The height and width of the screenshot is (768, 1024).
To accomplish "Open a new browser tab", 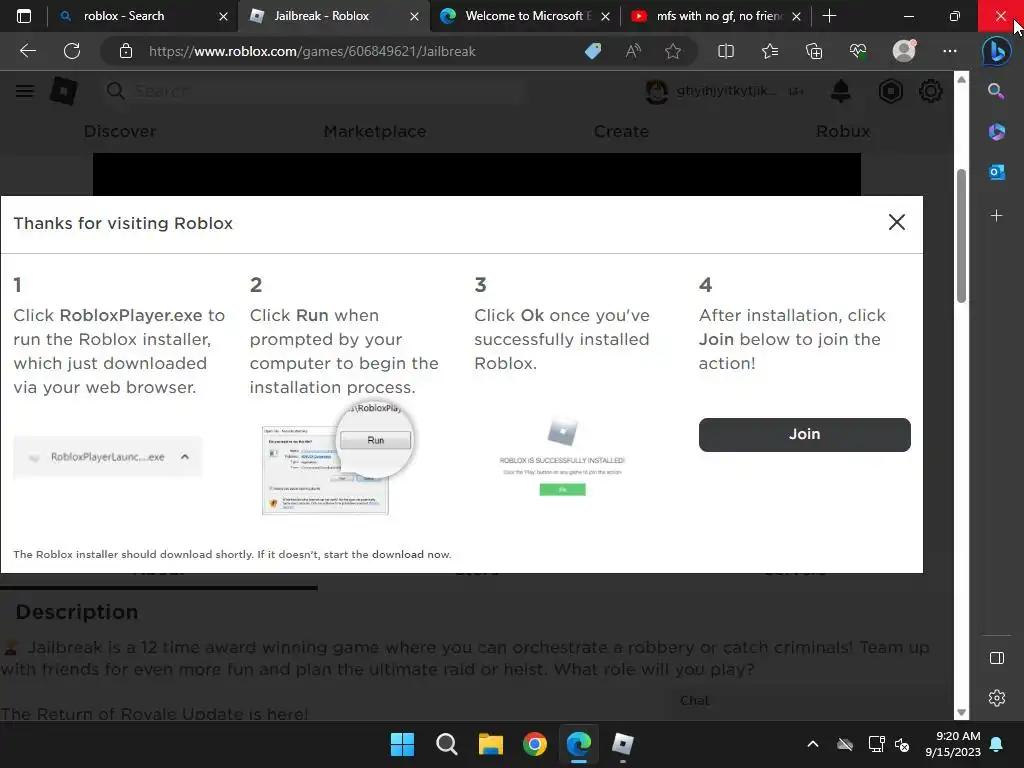I will click(829, 16).
